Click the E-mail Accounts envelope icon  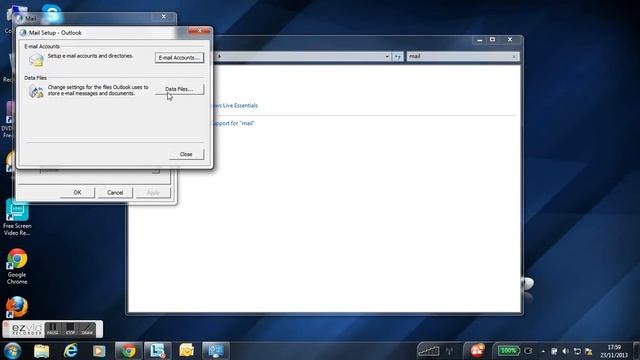36,60
